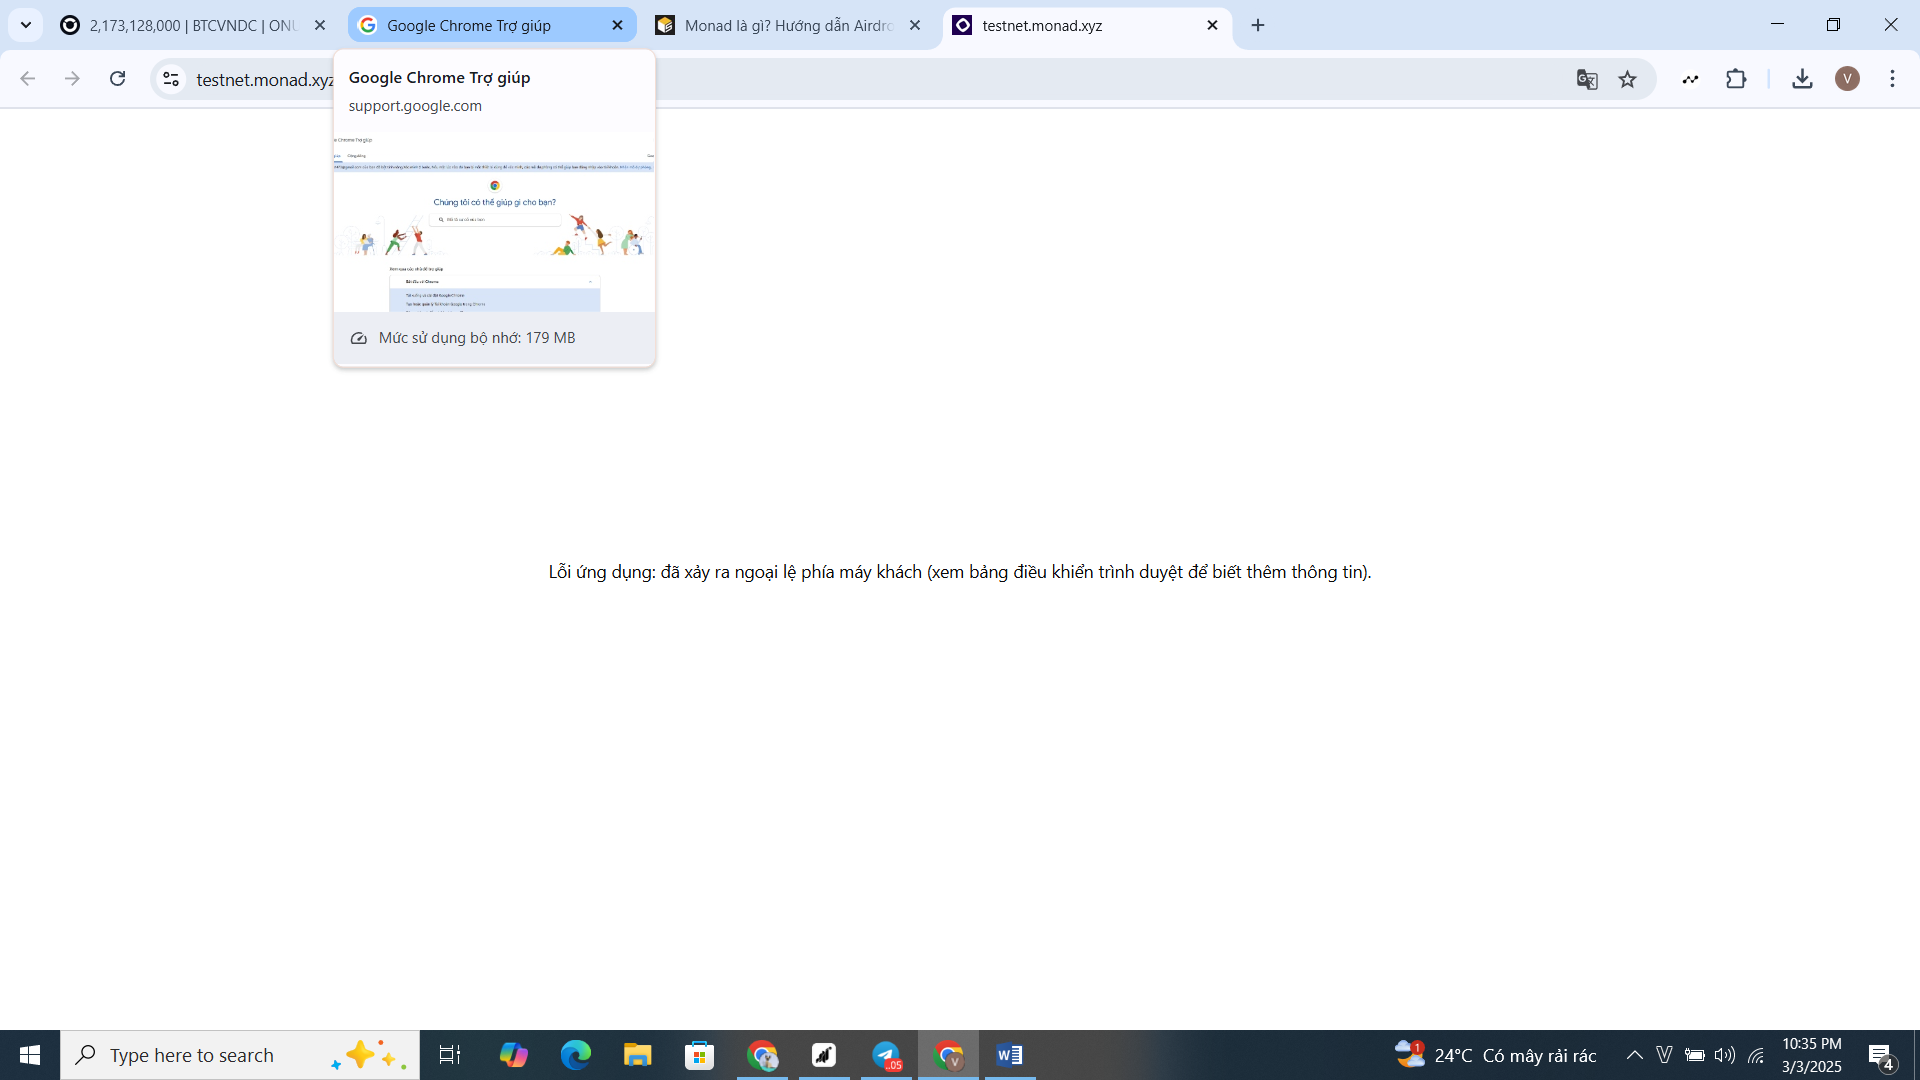
Task: Open the profile avatar V menu
Action: click(x=1847, y=79)
